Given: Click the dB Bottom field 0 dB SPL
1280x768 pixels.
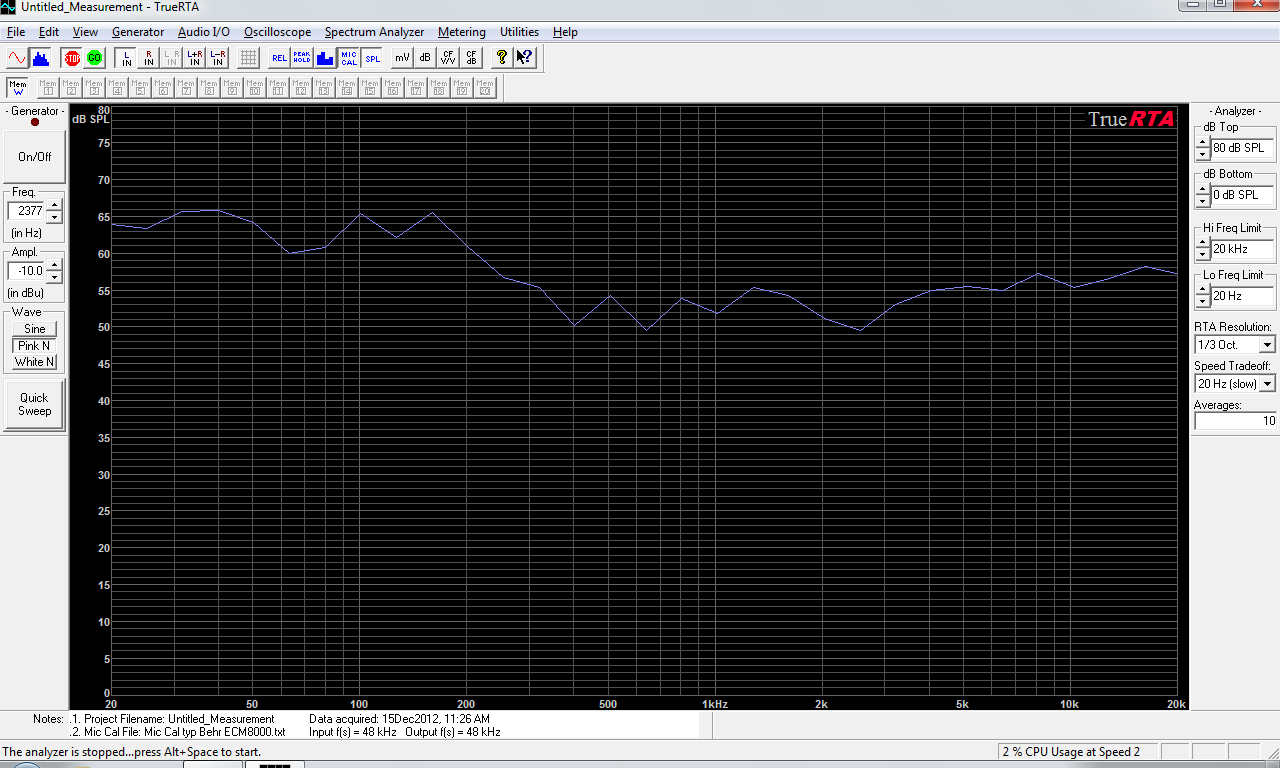Looking at the screenshot, I should click(x=1243, y=195).
